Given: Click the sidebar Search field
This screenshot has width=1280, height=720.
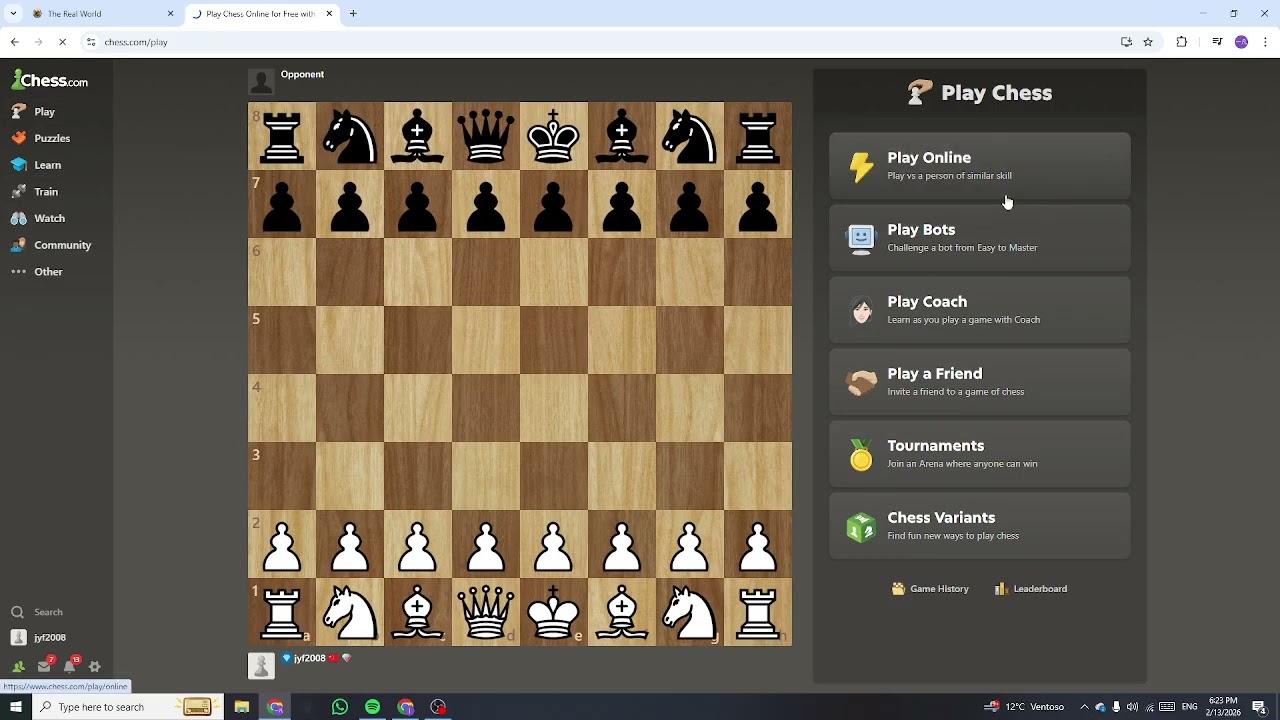Looking at the screenshot, I should click(x=56, y=612).
